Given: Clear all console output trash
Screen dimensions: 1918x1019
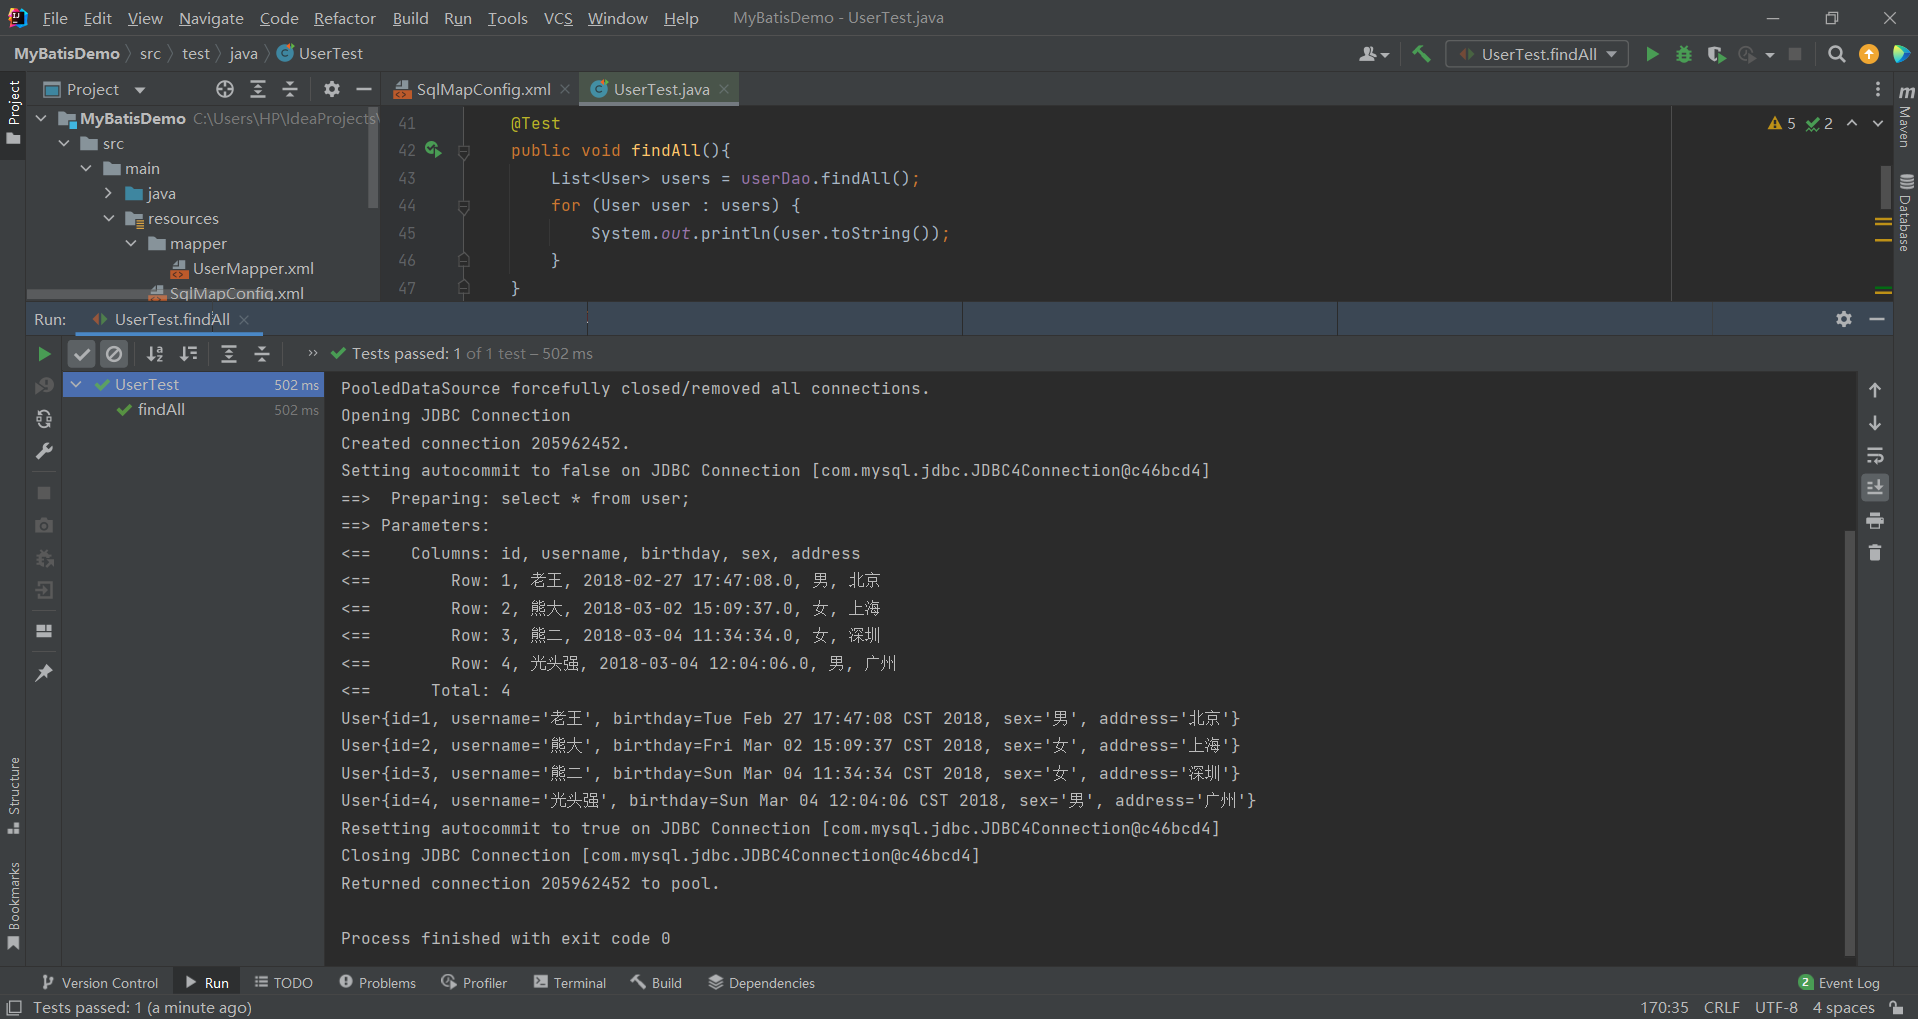Looking at the screenshot, I should click(1875, 553).
